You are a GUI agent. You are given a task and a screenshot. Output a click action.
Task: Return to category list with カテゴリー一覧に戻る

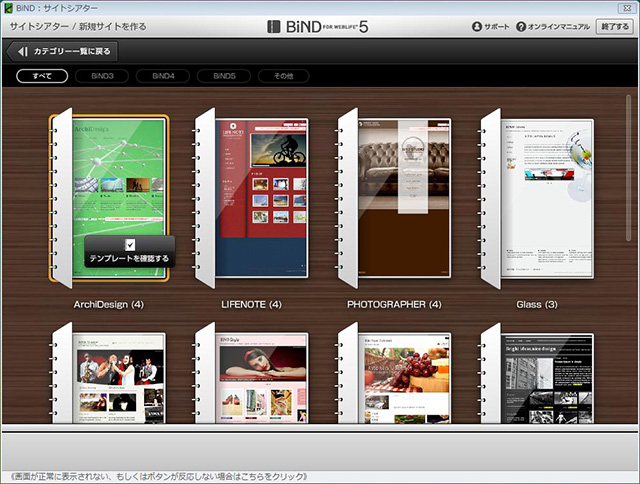point(71,51)
